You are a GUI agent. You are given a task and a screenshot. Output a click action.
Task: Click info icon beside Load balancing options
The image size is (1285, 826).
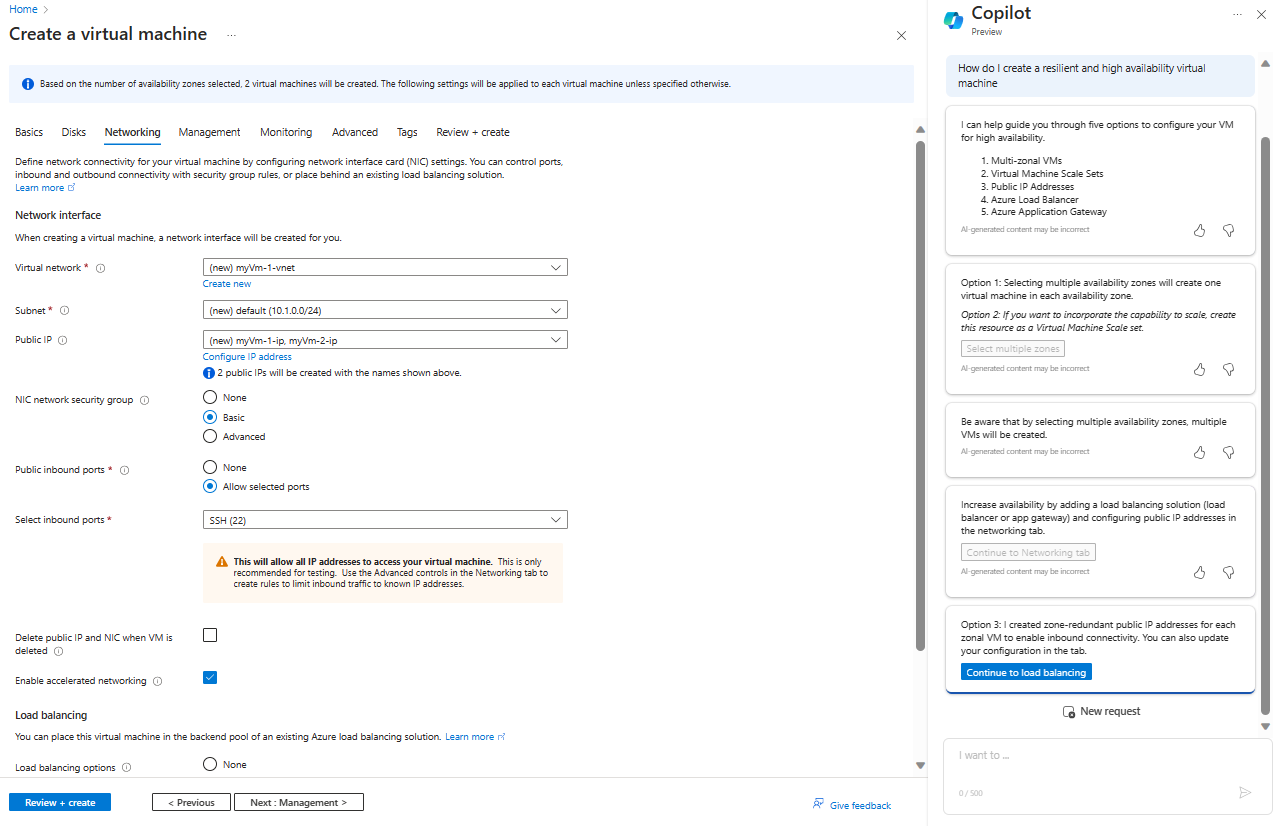click(127, 768)
